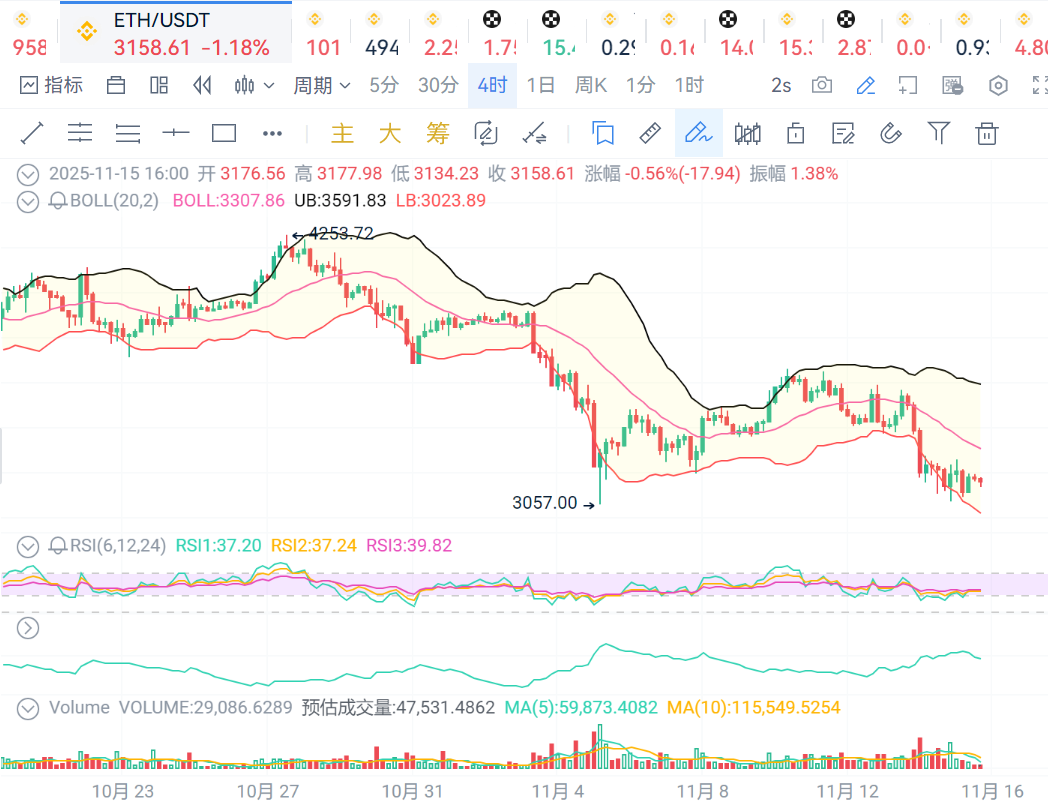Click the paperclip attachment icon
The image size is (1048, 807).
pos(890,133)
